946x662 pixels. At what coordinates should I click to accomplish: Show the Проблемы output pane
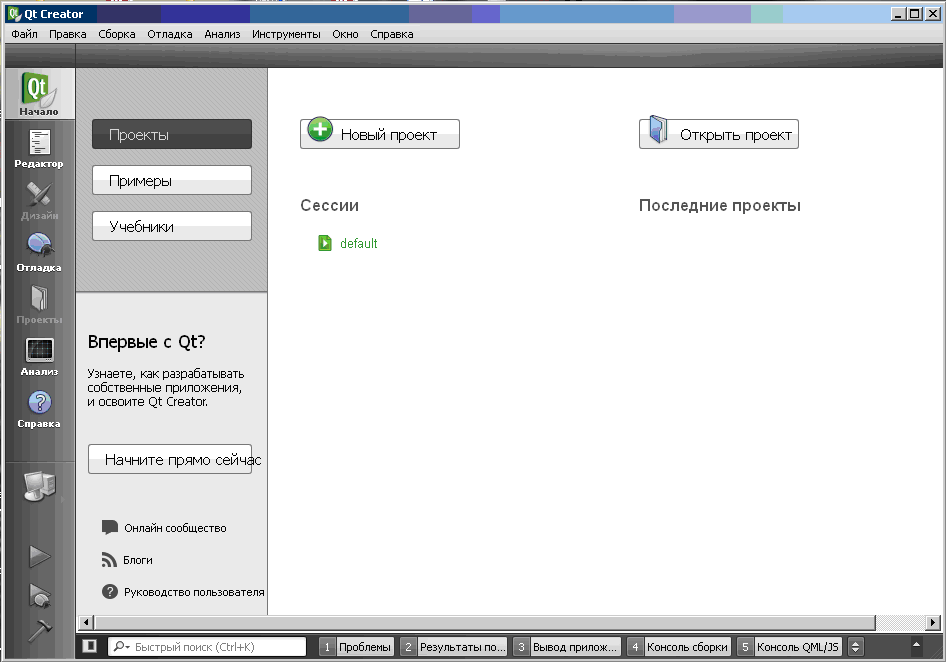pos(357,647)
